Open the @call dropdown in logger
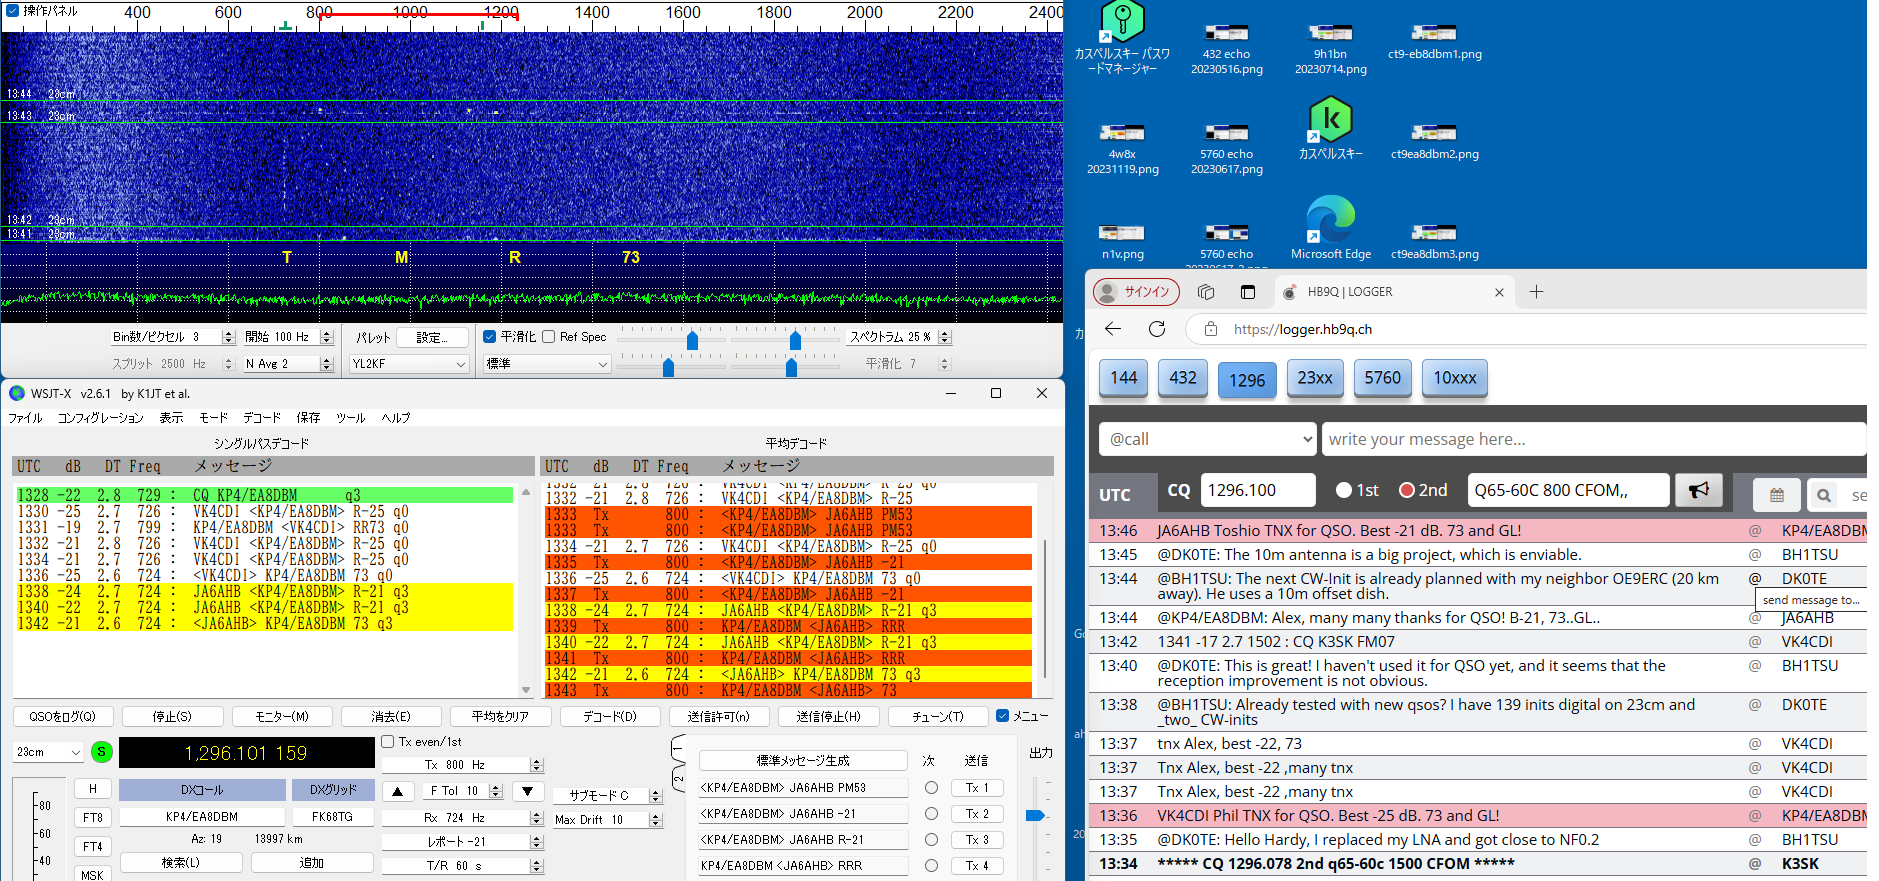Viewport: 1879px width, 881px height. [1207, 439]
